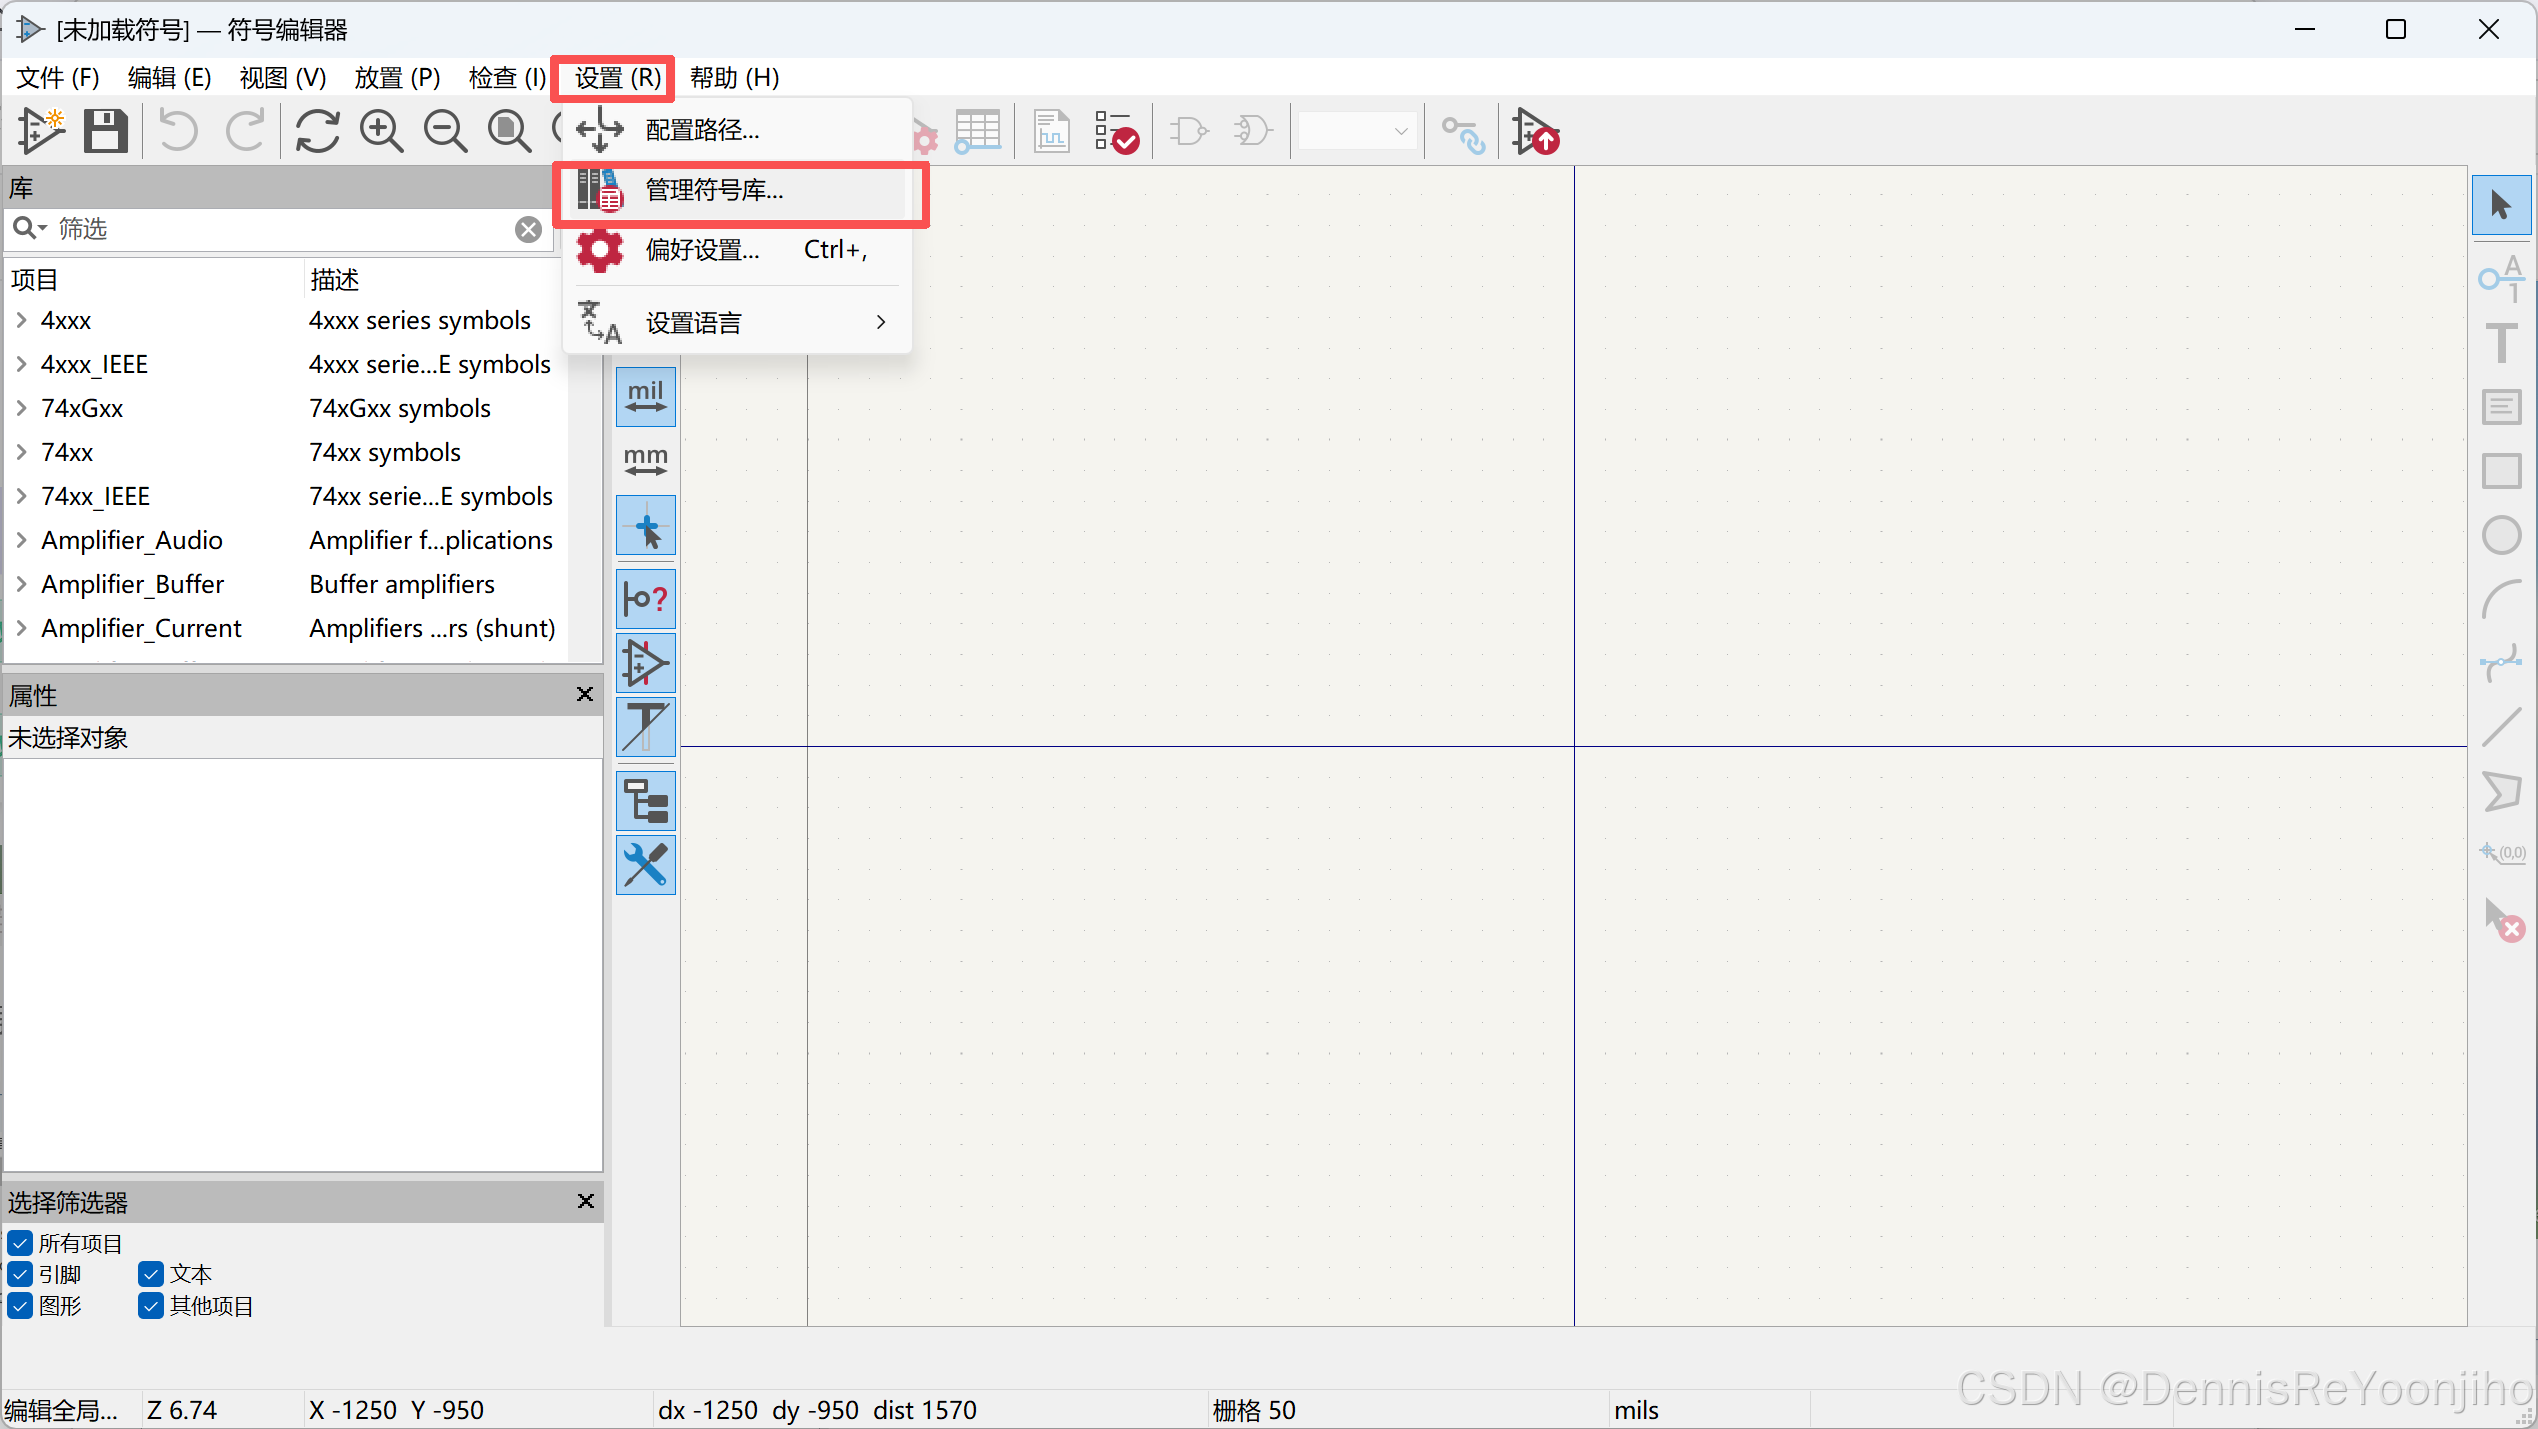
Task: Expand the Amplifier_Buffer library
Action: [21, 584]
